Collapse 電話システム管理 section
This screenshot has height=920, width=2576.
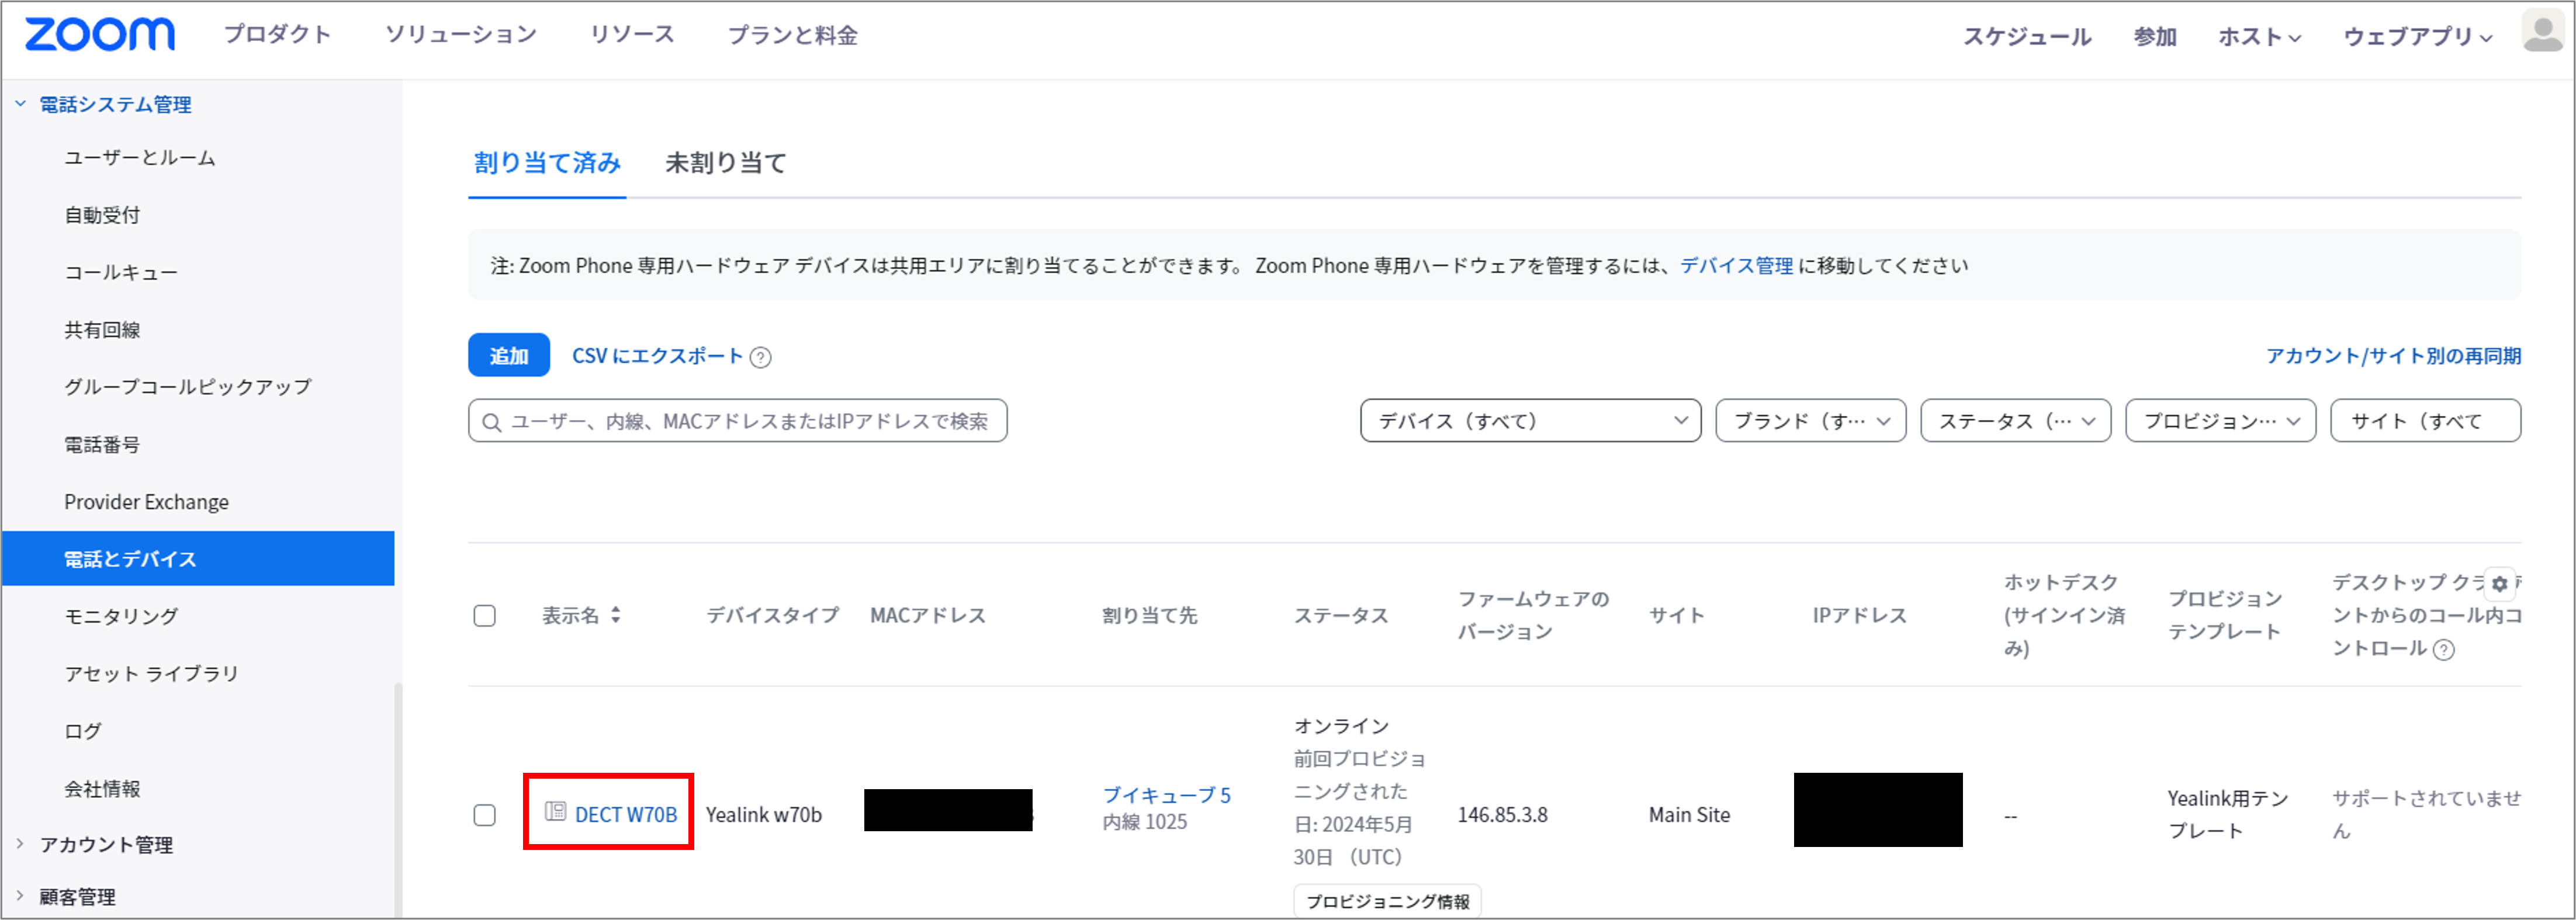point(20,104)
